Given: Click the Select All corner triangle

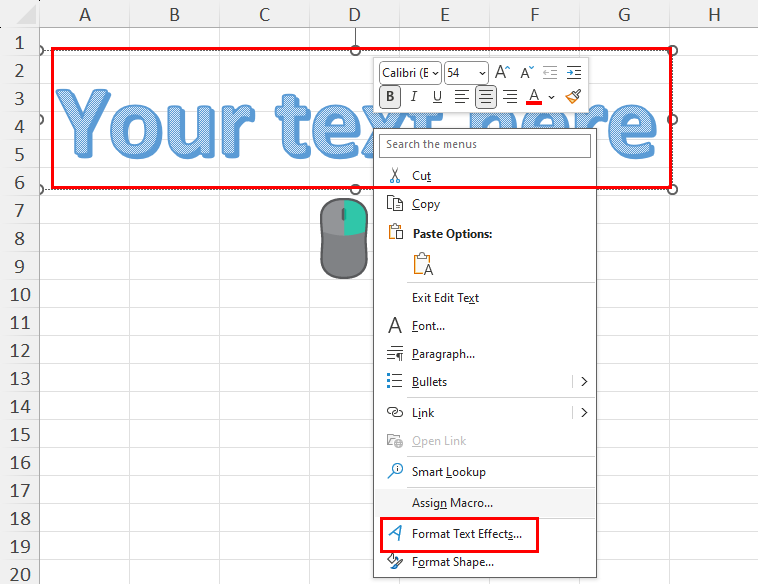Looking at the screenshot, I should tap(25, 15).
